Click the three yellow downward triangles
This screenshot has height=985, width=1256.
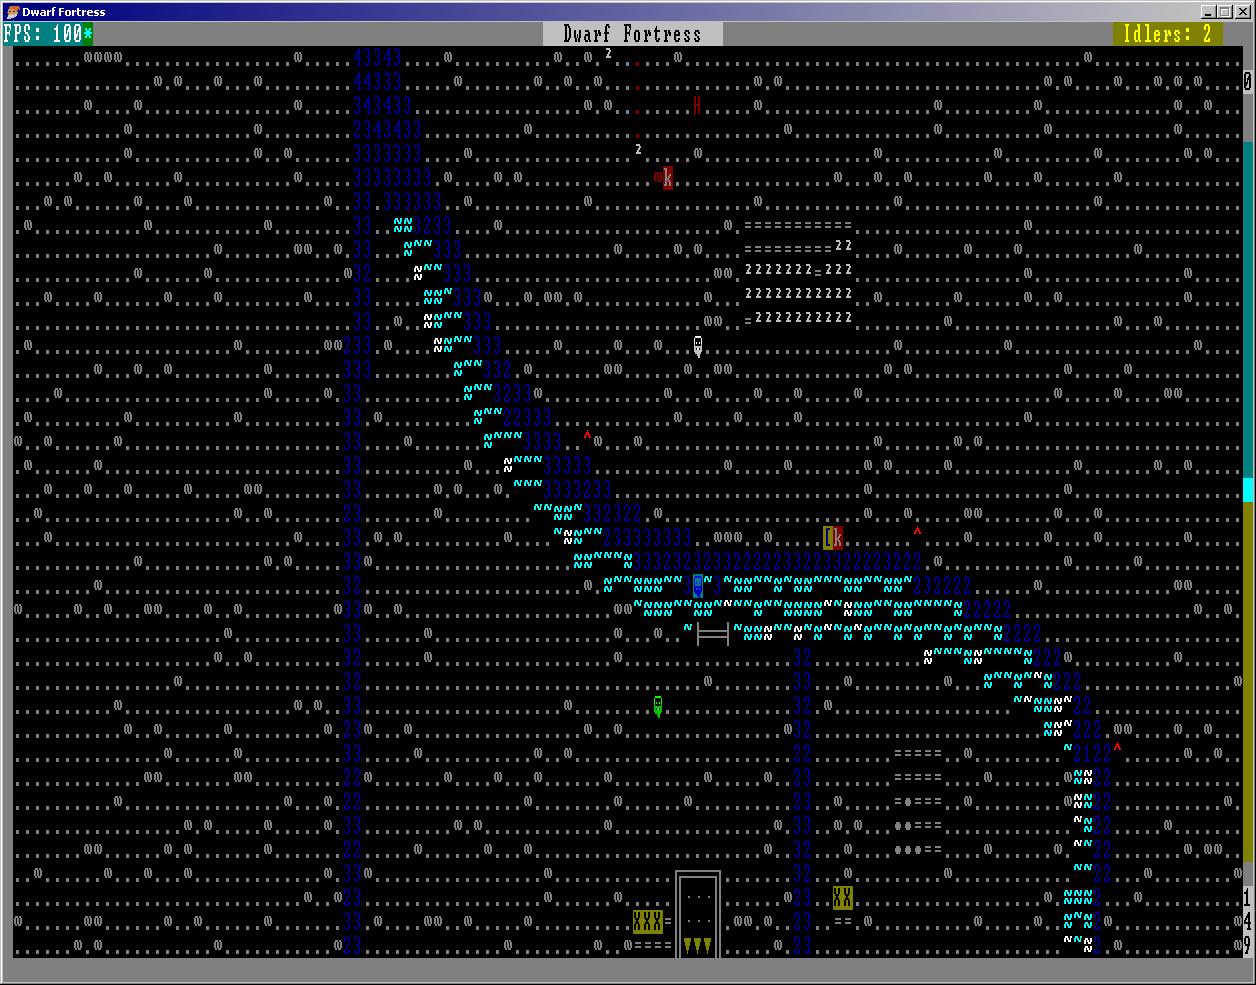pos(698,945)
